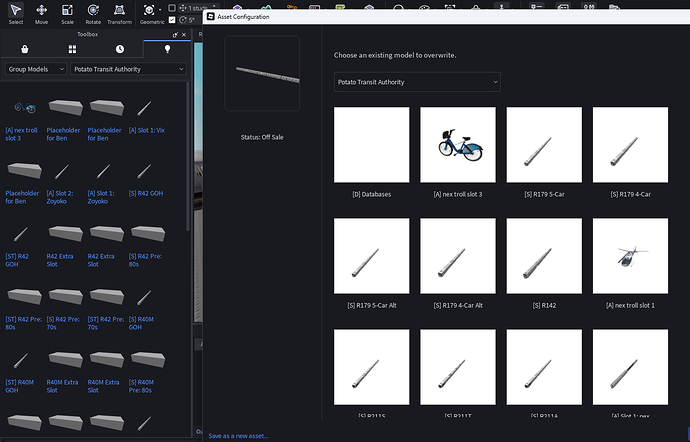Click "Choose an existing model to overwrite." text

pos(395,55)
